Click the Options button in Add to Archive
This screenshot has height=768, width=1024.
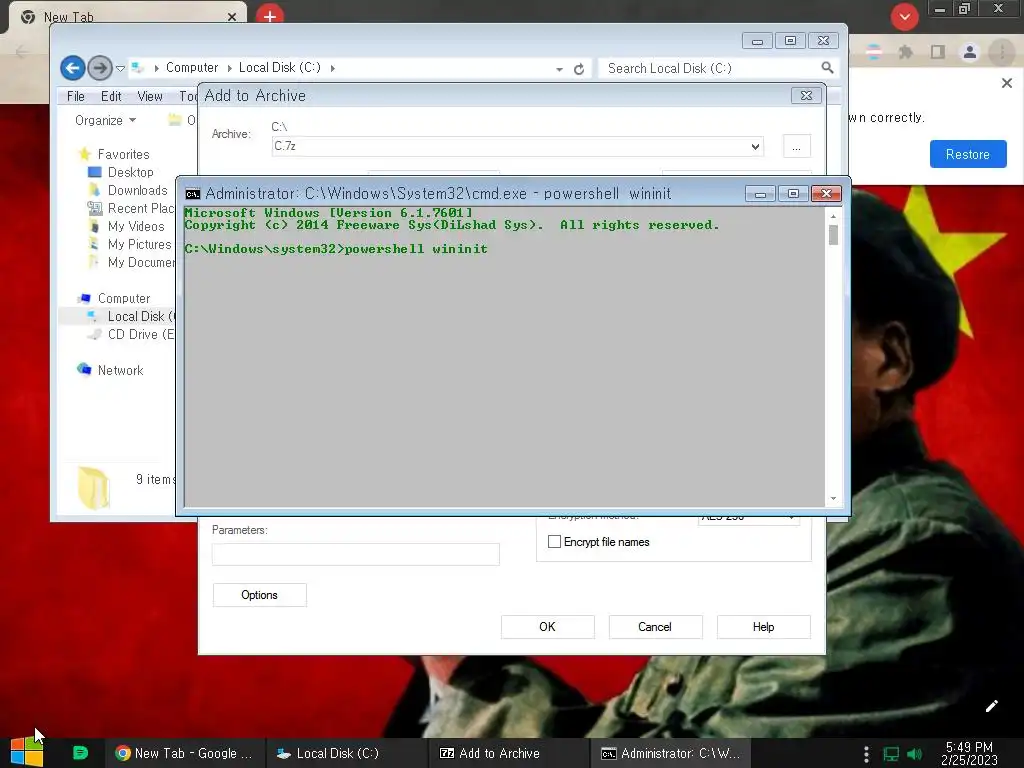coord(259,595)
